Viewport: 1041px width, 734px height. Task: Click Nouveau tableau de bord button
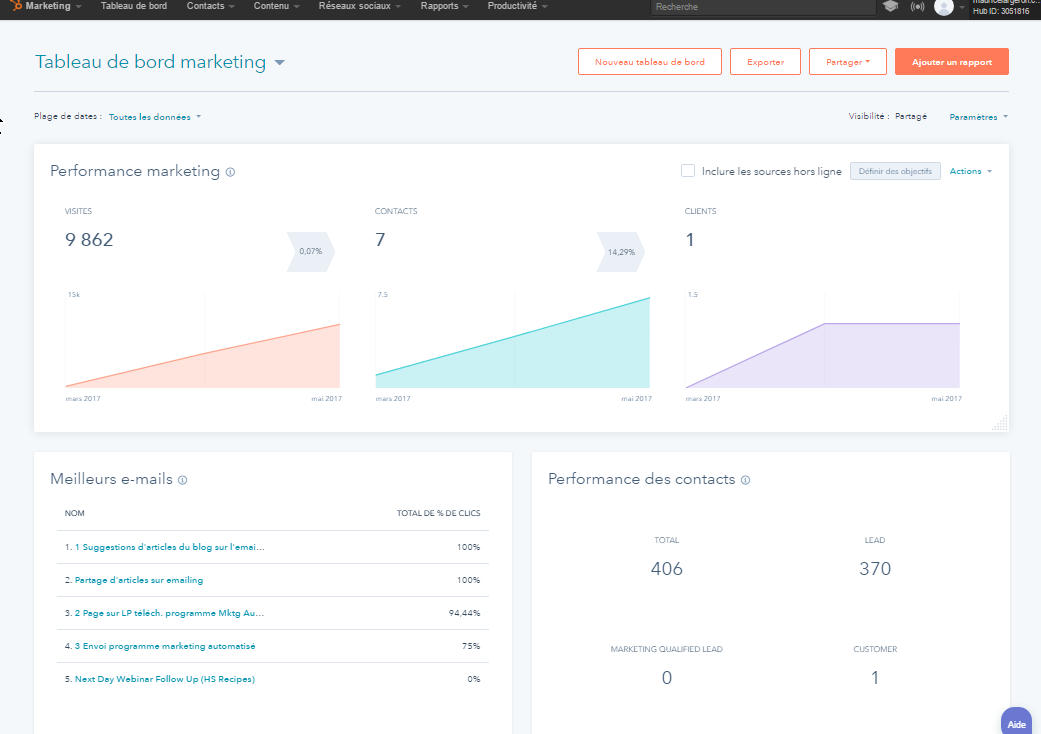650,62
